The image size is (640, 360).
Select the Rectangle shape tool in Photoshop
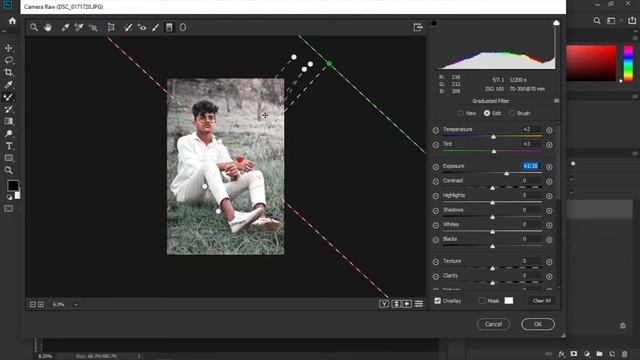coord(9,158)
